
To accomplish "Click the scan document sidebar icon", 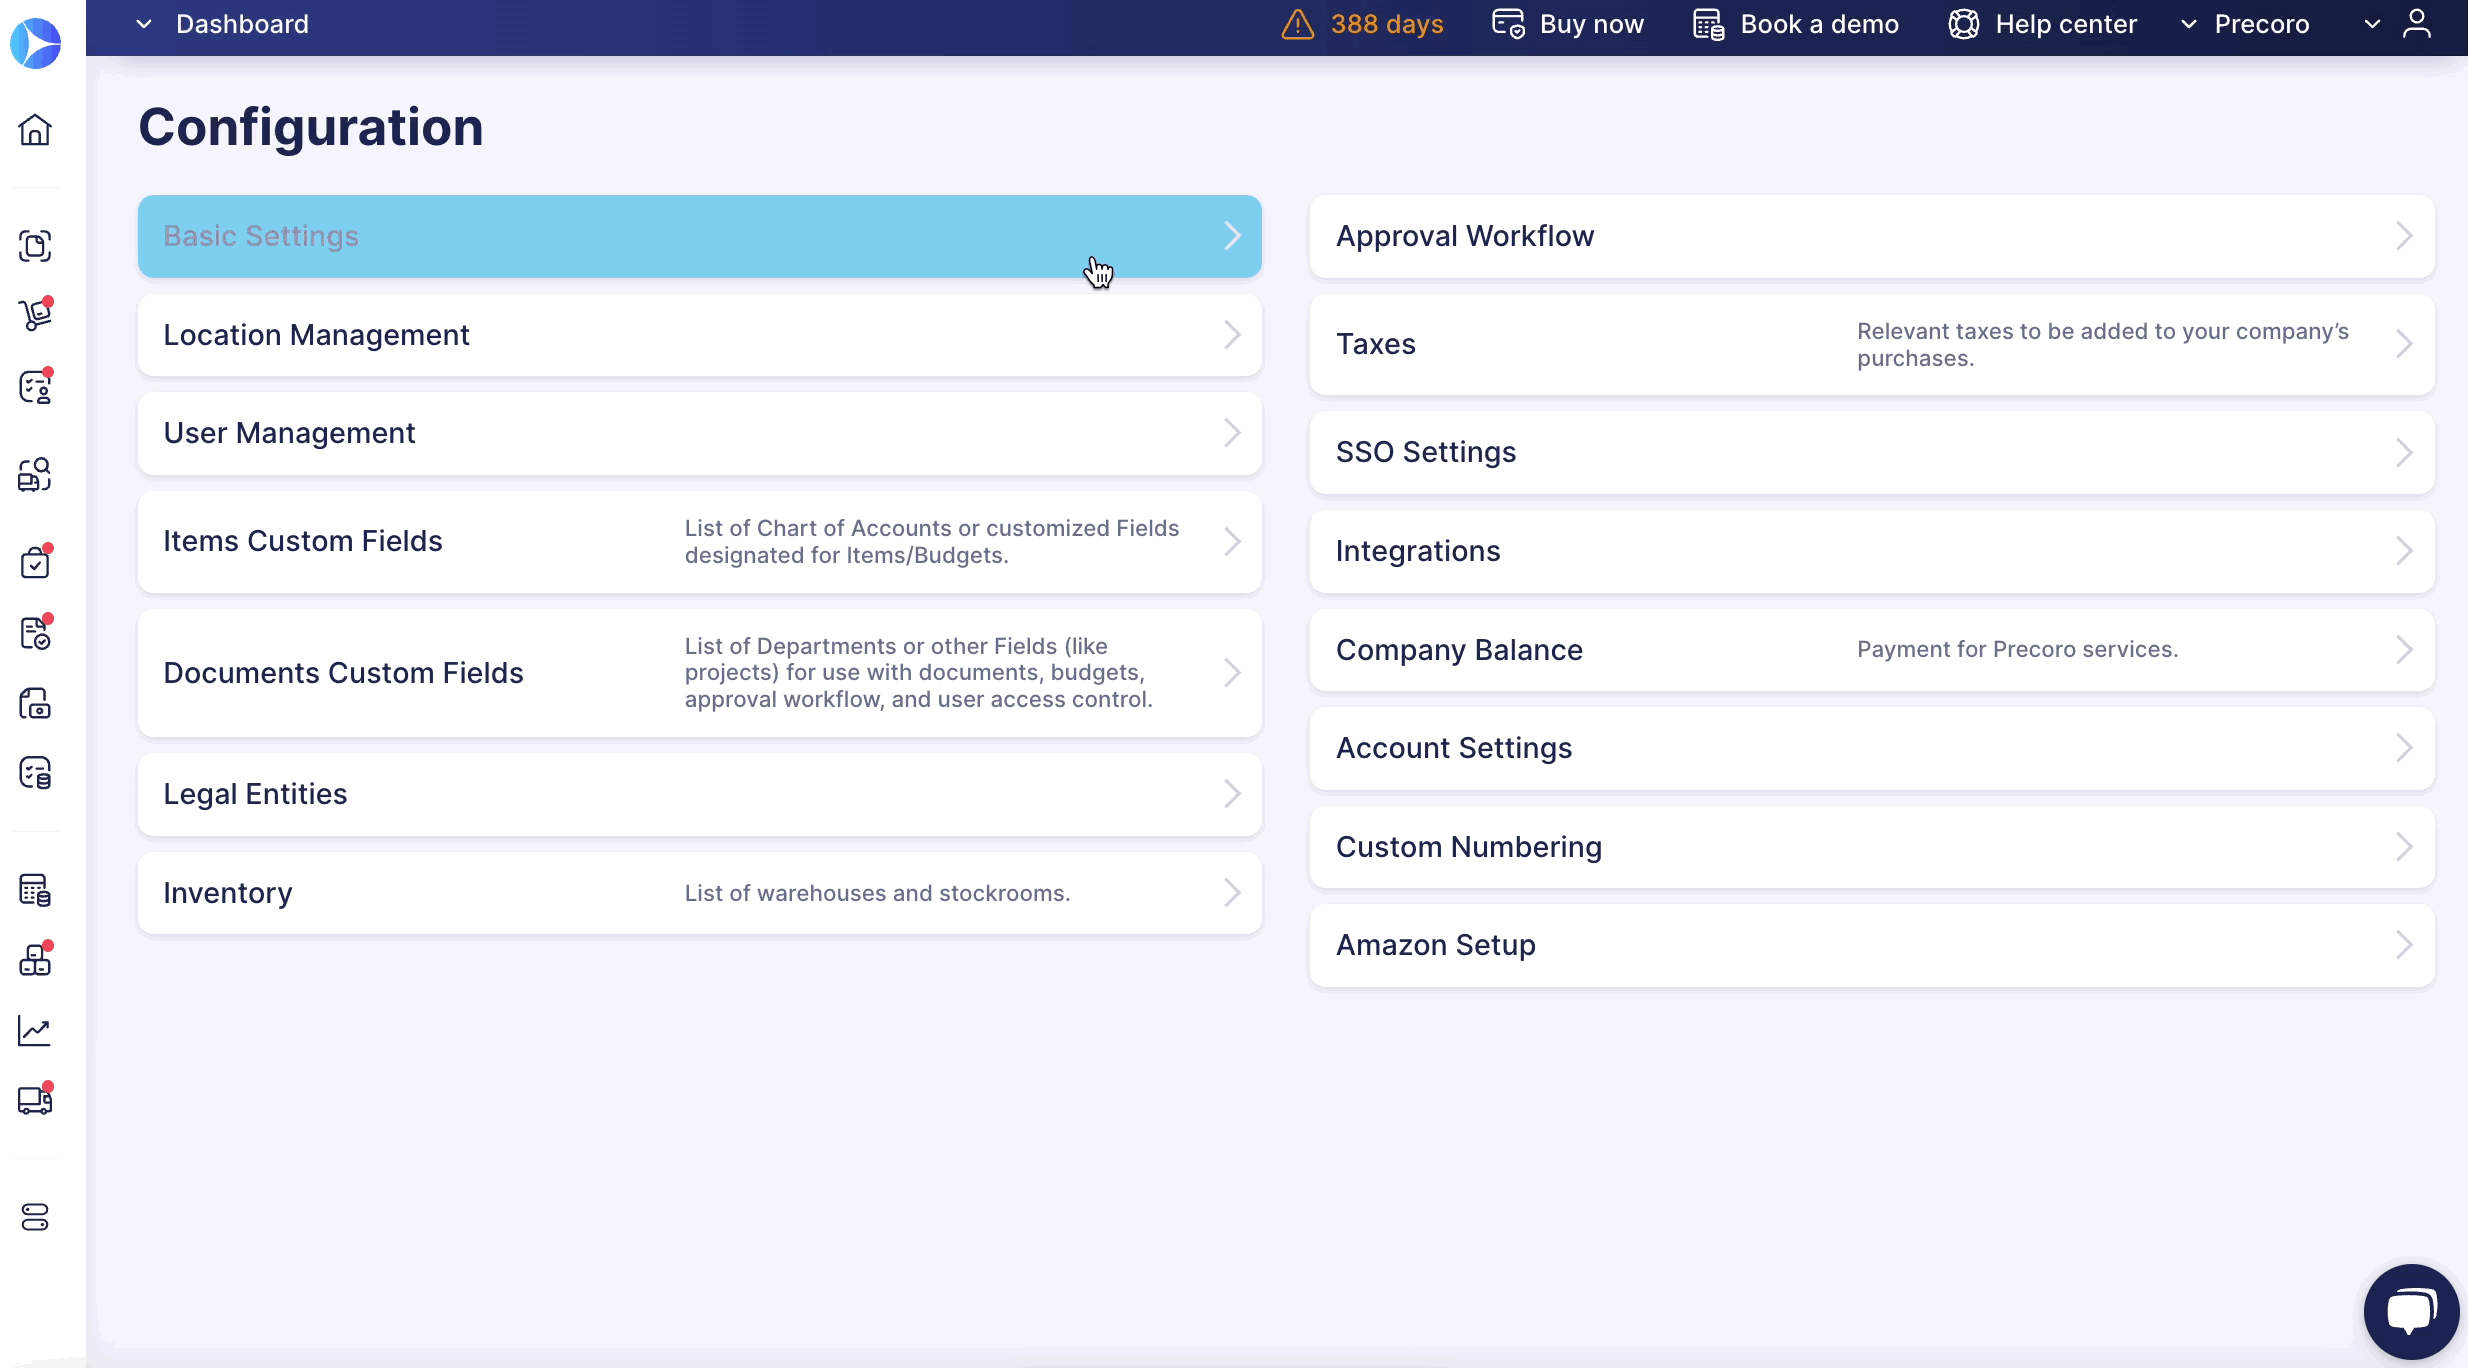I will (x=35, y=246).
